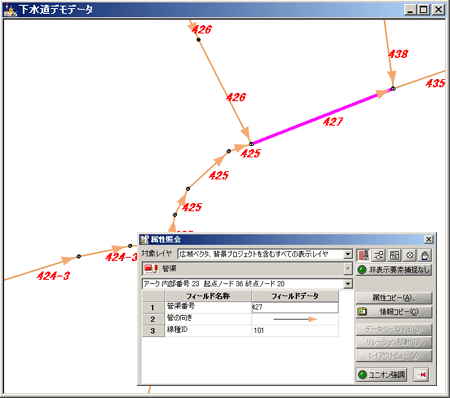The width and height of the screenshot is (450, 398).
Task: Click the 管渠 layer icon
Action: coord(151,269)
